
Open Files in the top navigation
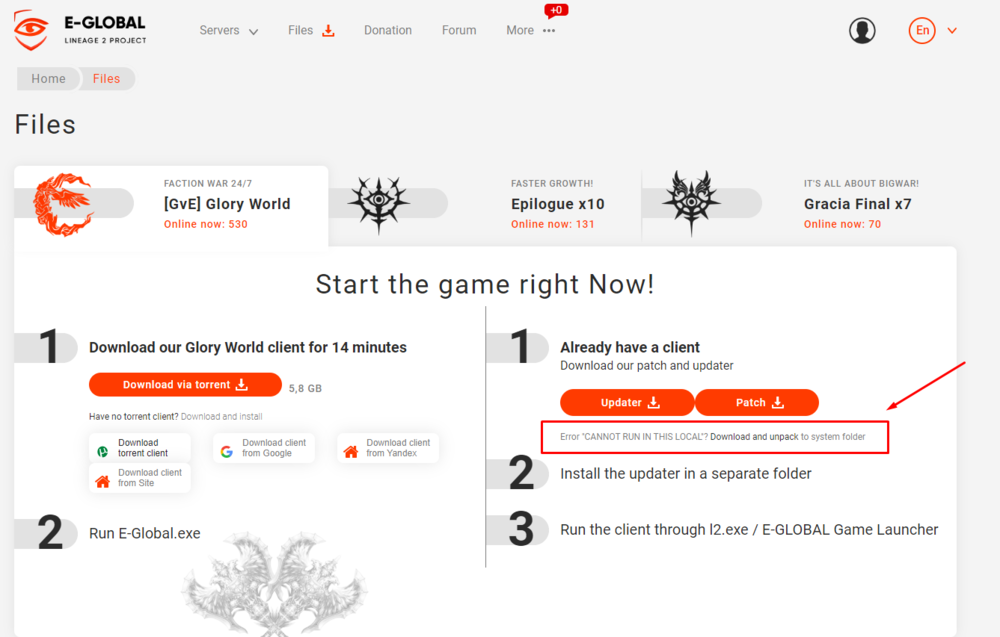[x=311, y=31]
